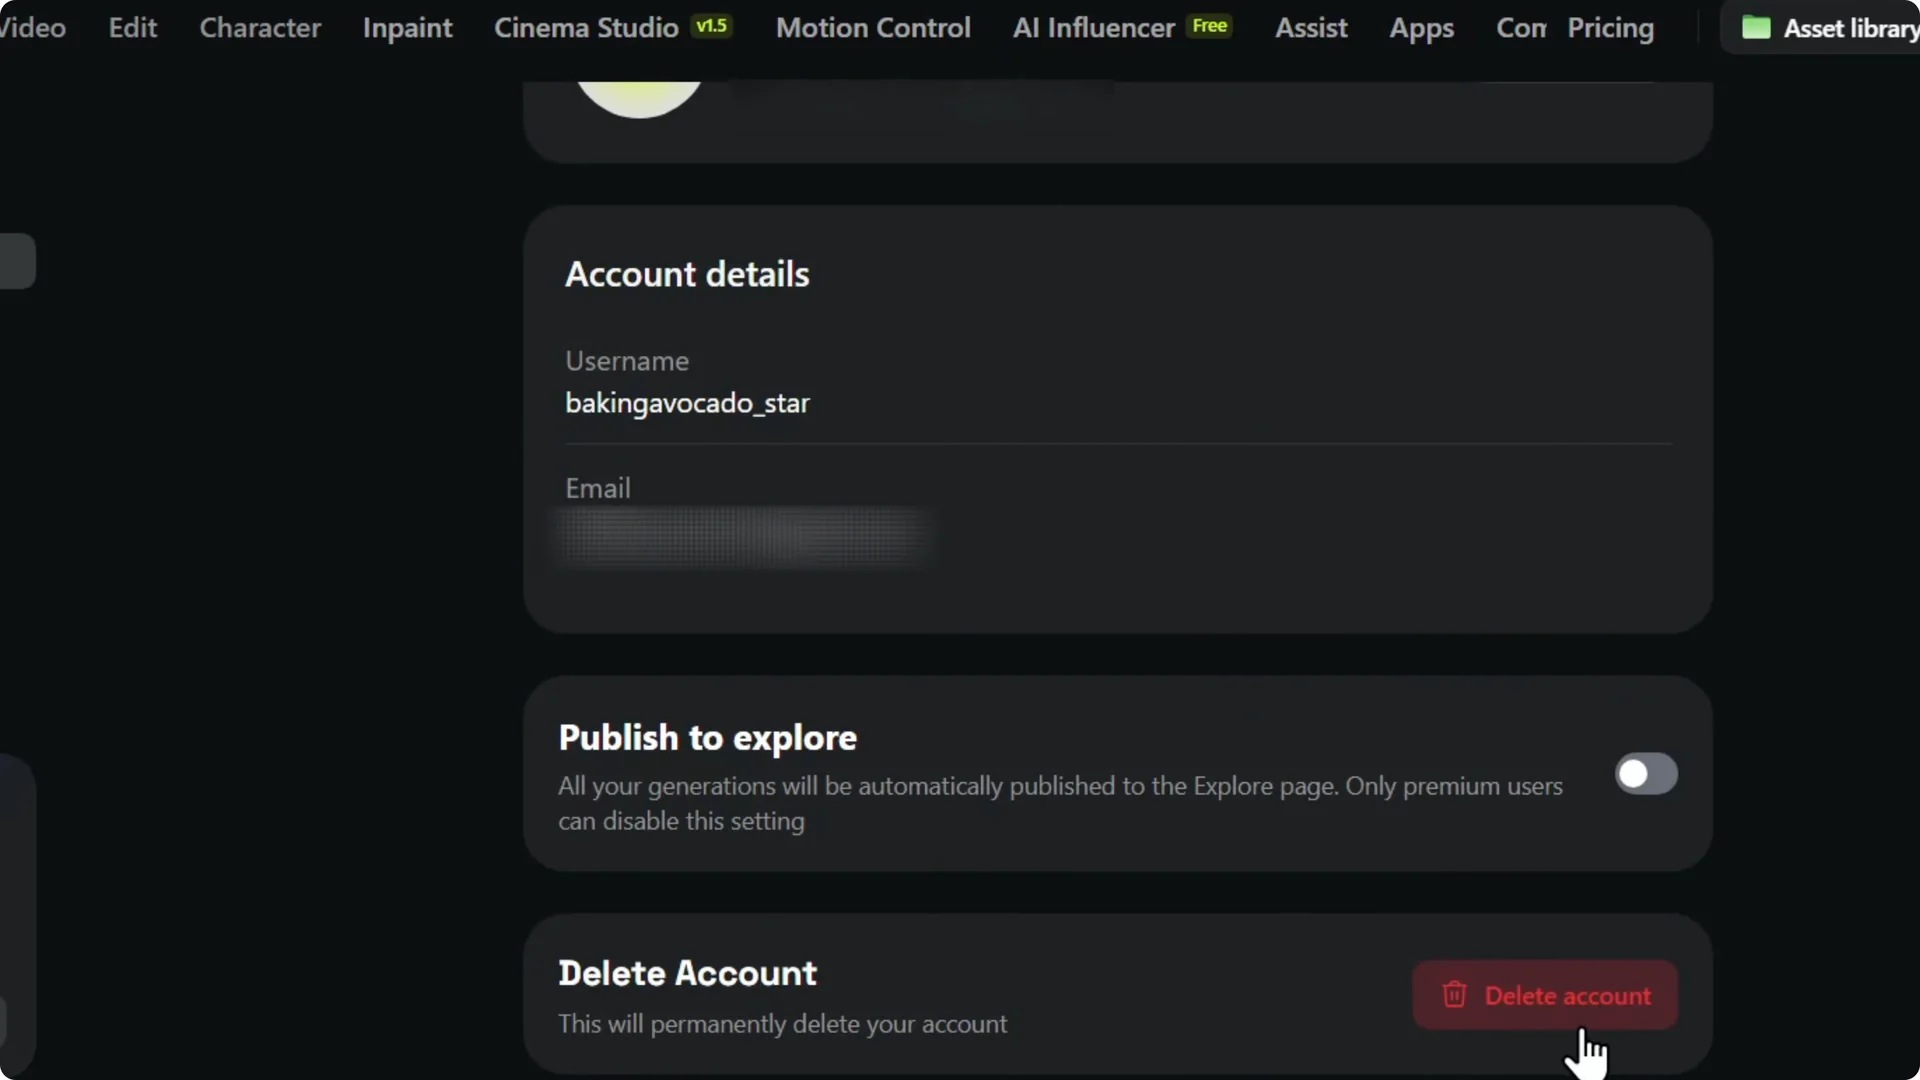Open the Pricing page
This screenshot has height=1080, width=1920.
click(1611, 28)
